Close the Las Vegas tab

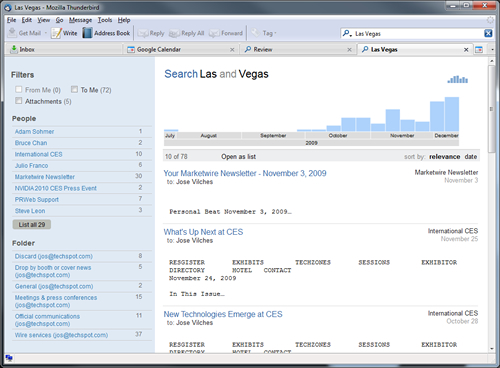pyautogui.click(x=466, y=50)
